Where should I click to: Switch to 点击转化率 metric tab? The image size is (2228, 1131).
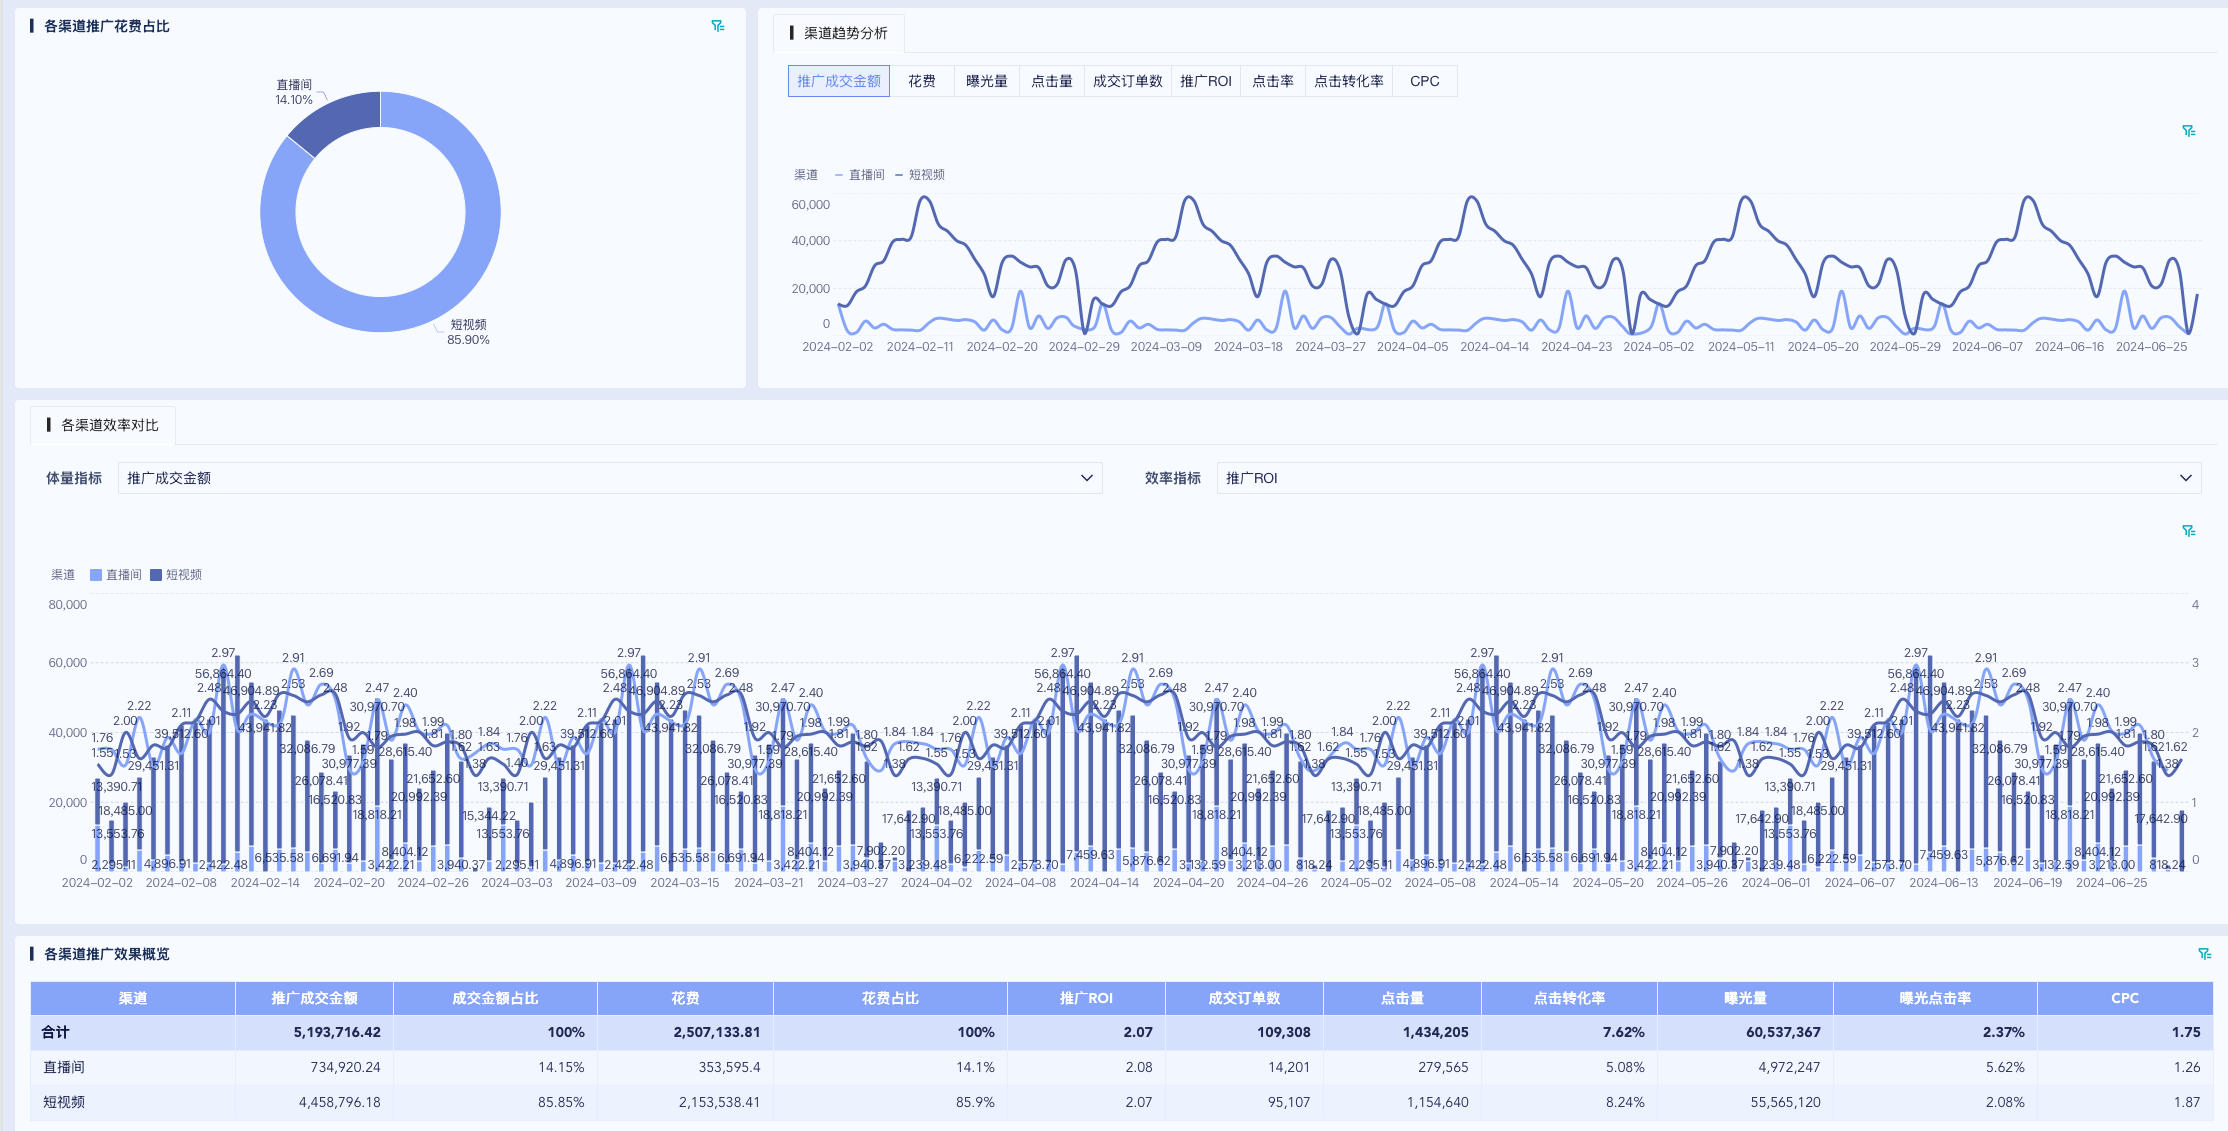[x=1348, y=81]
